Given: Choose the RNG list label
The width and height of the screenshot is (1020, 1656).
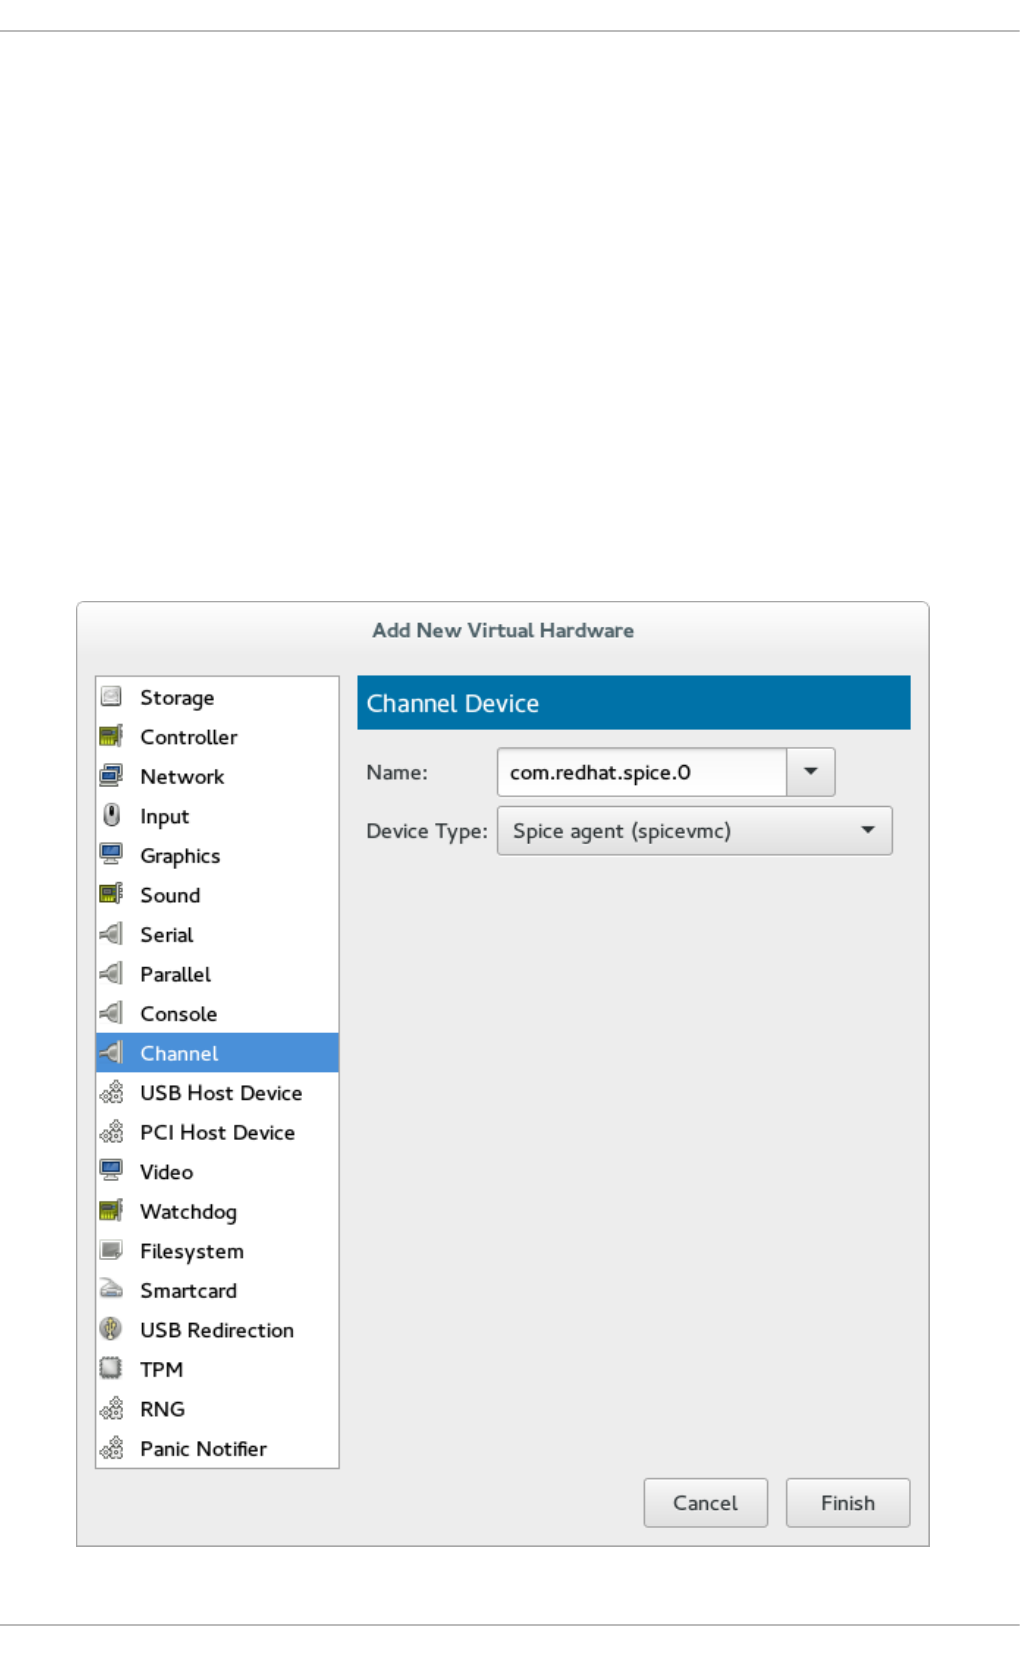Looking at the screenshot, I should 162,1409.
